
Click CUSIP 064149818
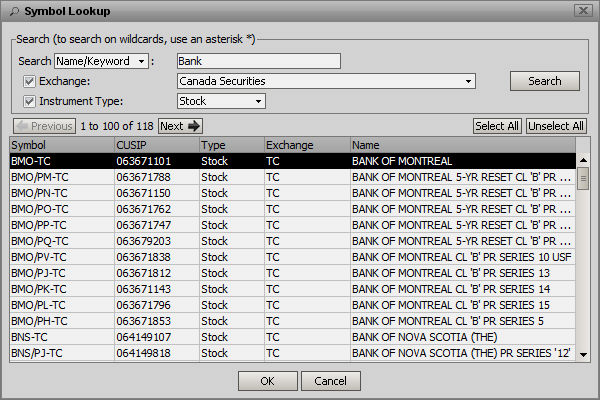point(143,353)
